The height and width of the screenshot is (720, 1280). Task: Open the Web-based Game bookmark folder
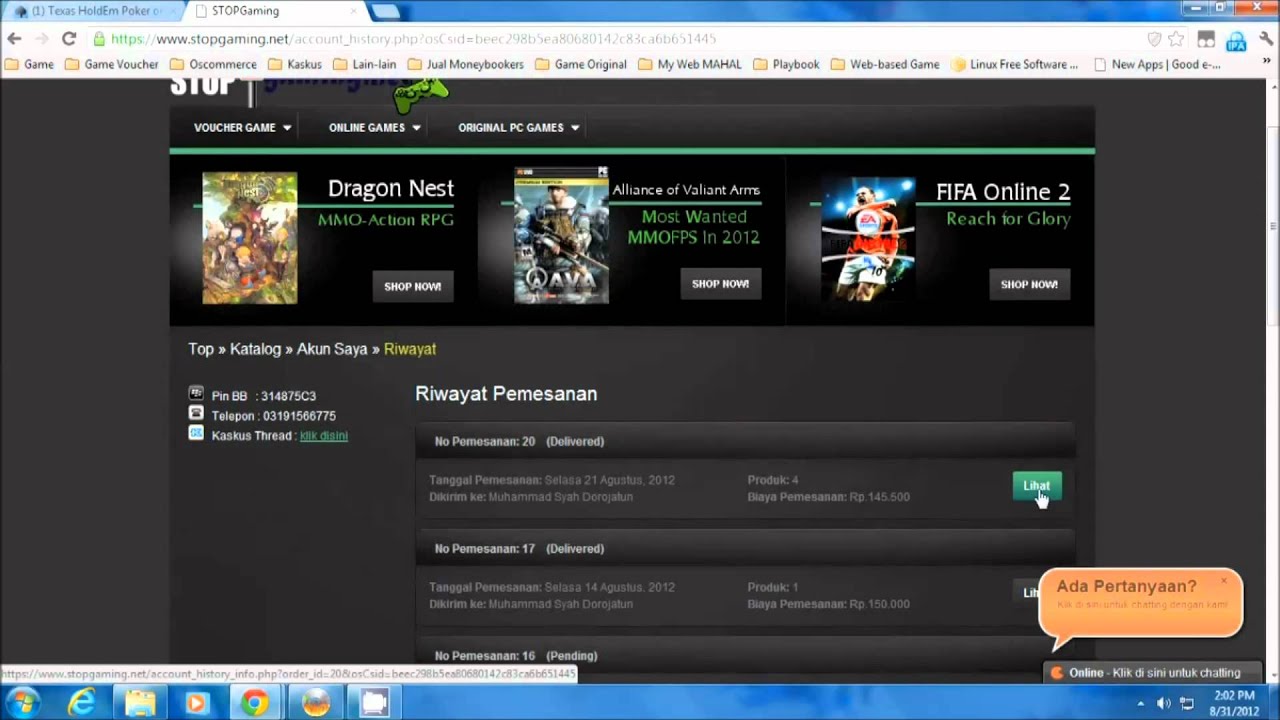click(885, 64)
